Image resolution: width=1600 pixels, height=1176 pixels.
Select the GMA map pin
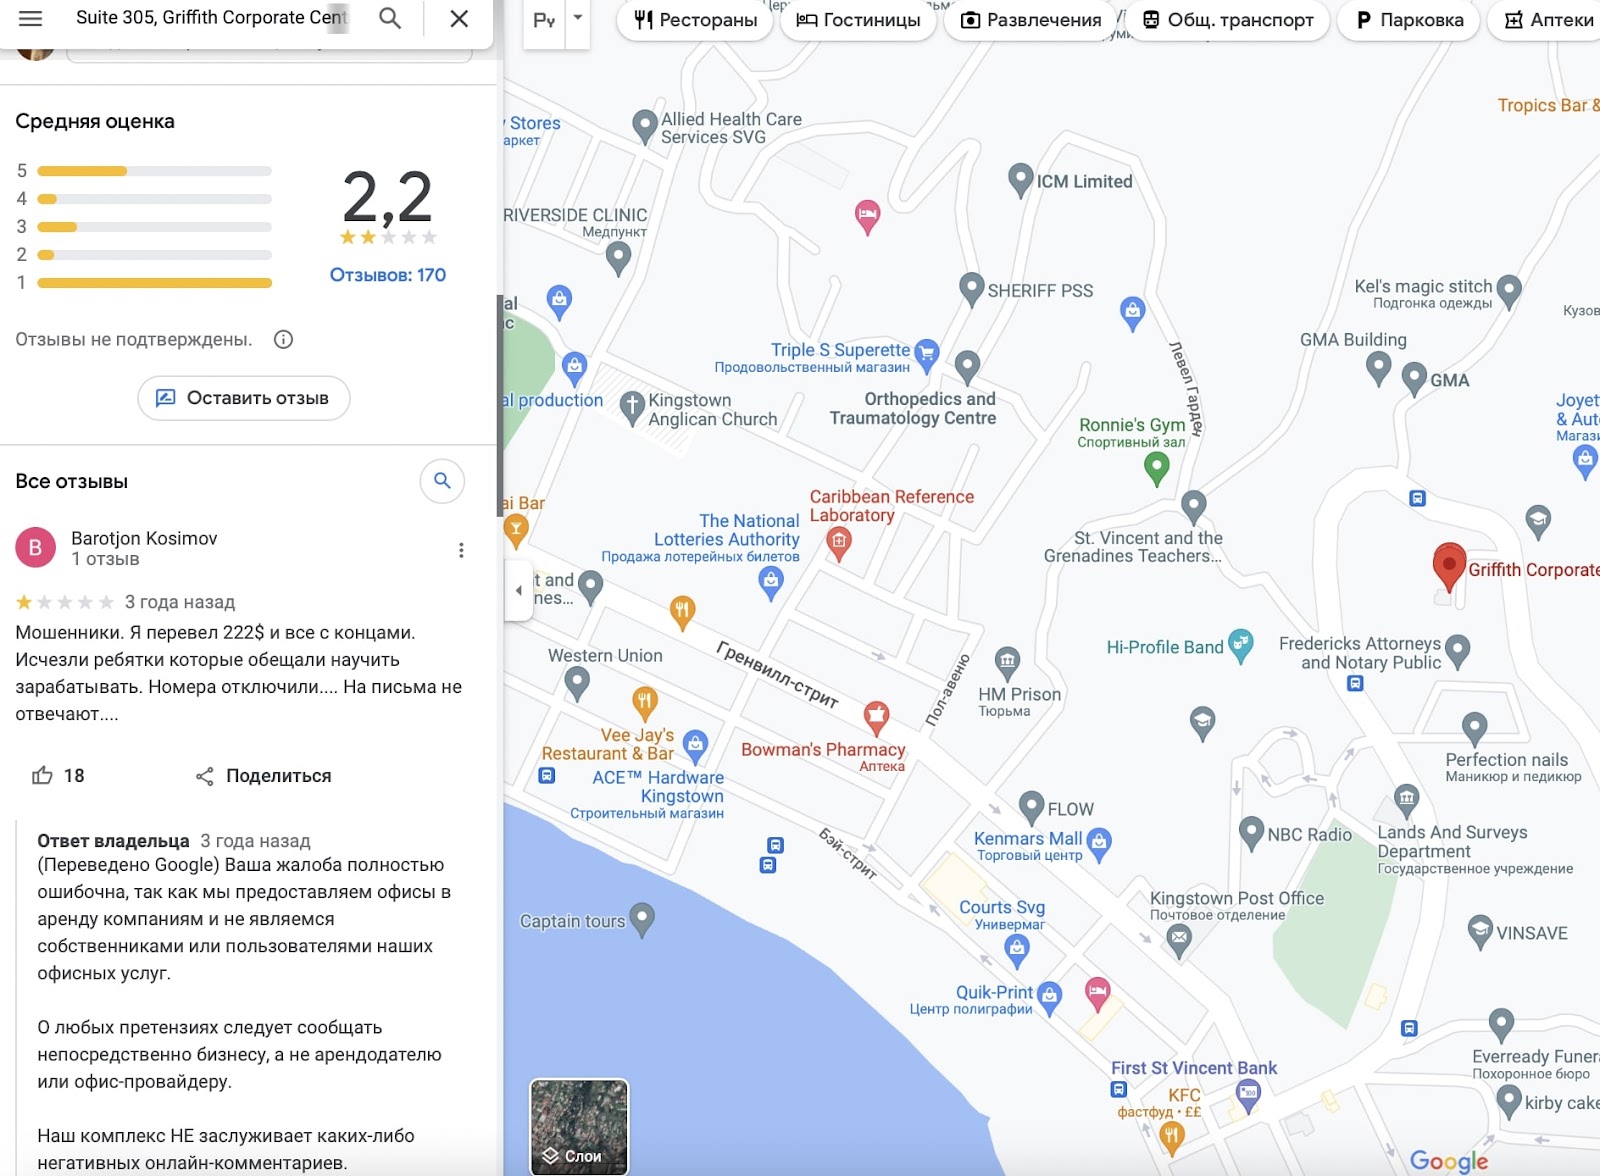[1414, 380]
